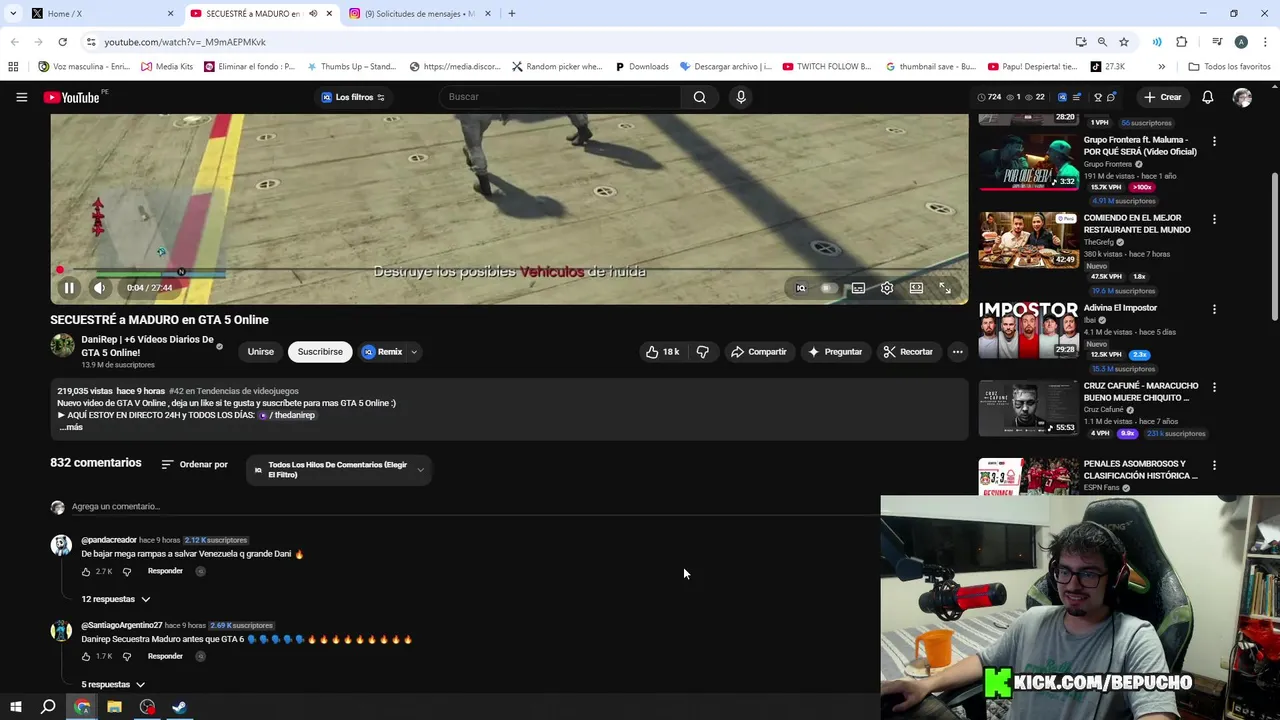Click the 724 clock stat in header
Screen dimensions: 1280x720
point(989,97)
